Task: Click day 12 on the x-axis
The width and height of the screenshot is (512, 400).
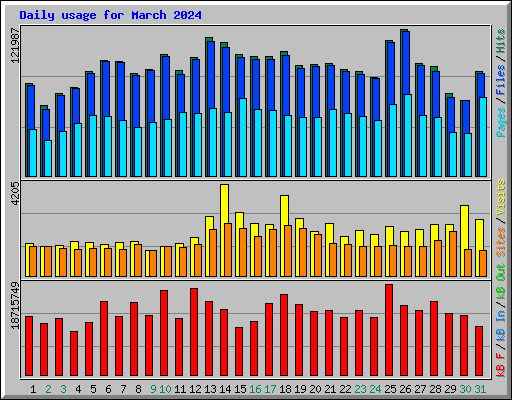Action: pyautogui.click(x=195, y=389)
